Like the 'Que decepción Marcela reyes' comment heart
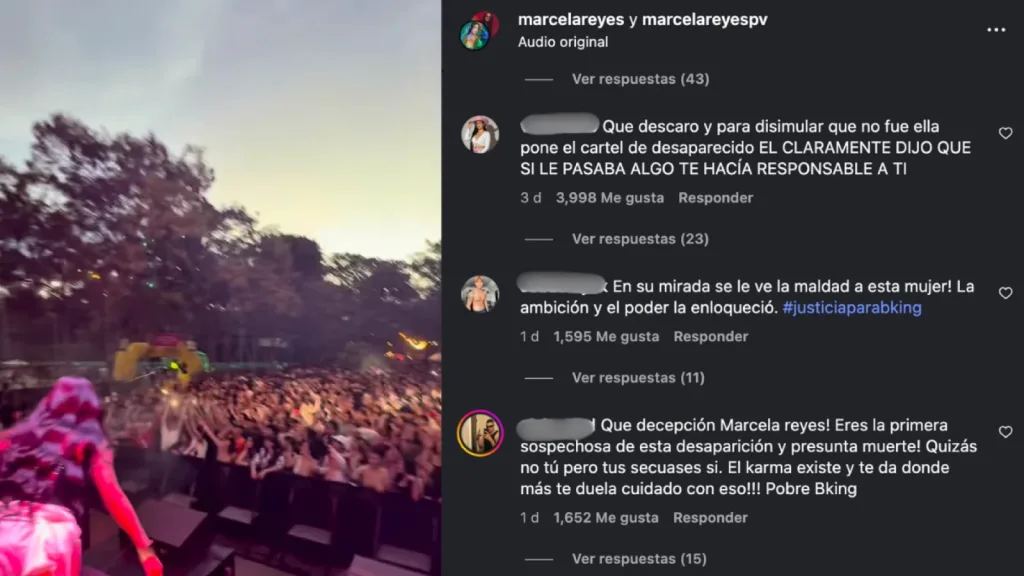1024x576 pixels. point(1006,432)
